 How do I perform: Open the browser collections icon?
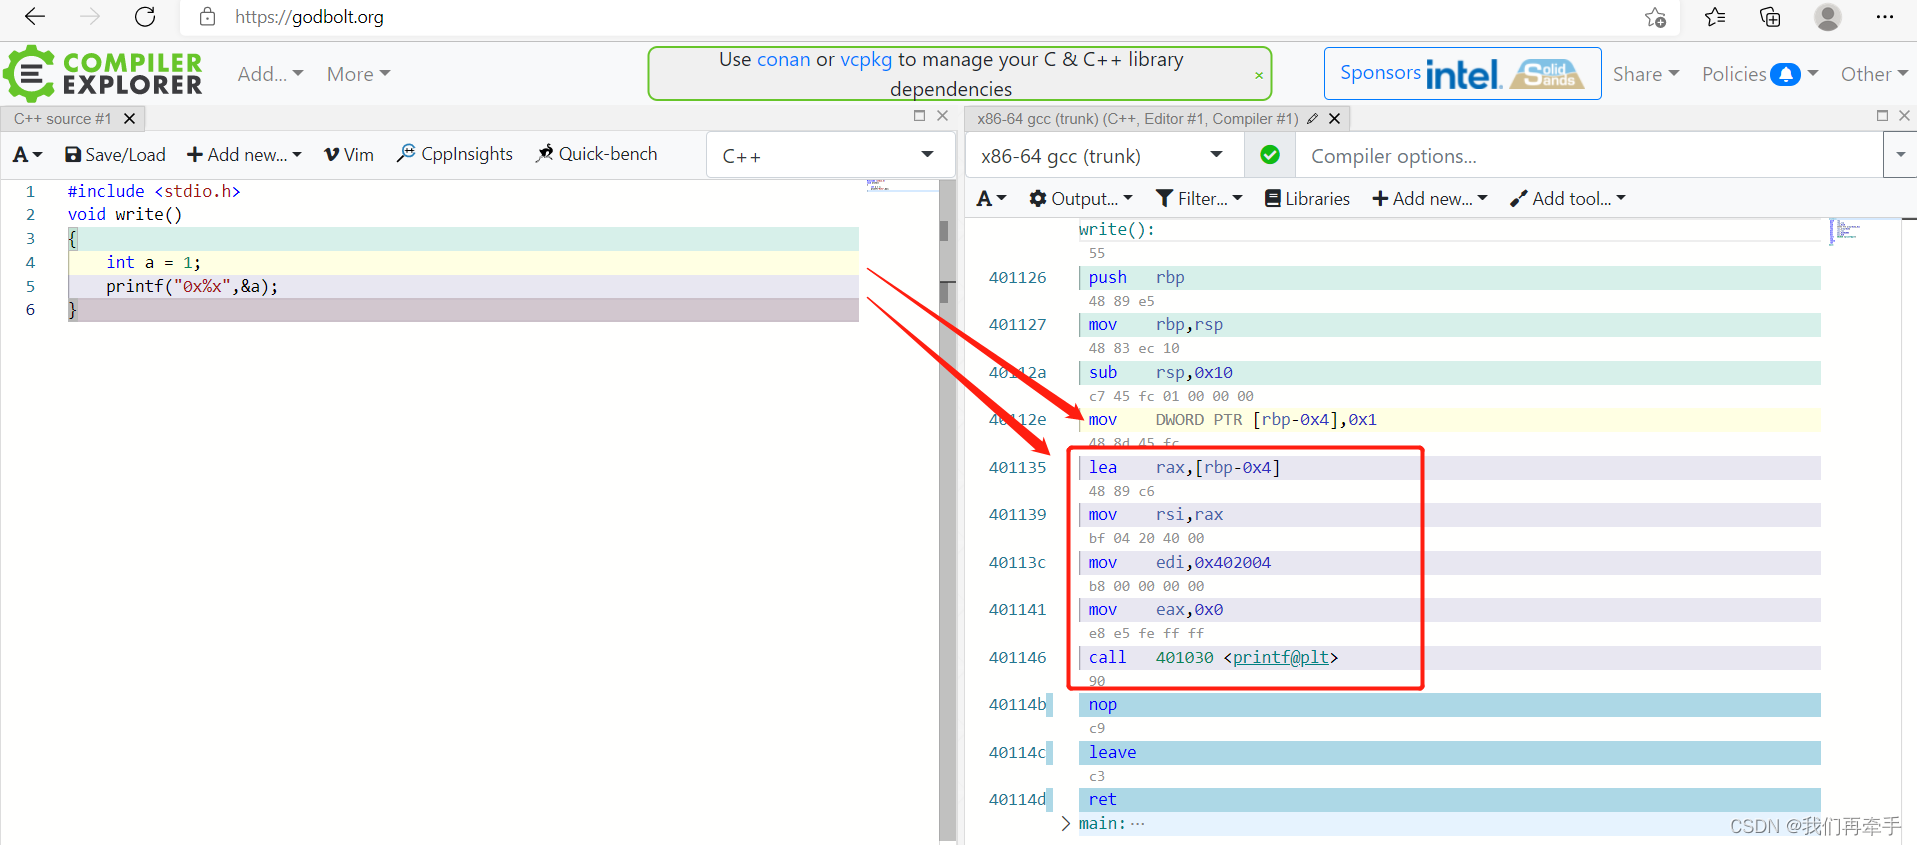(1771, 17)
